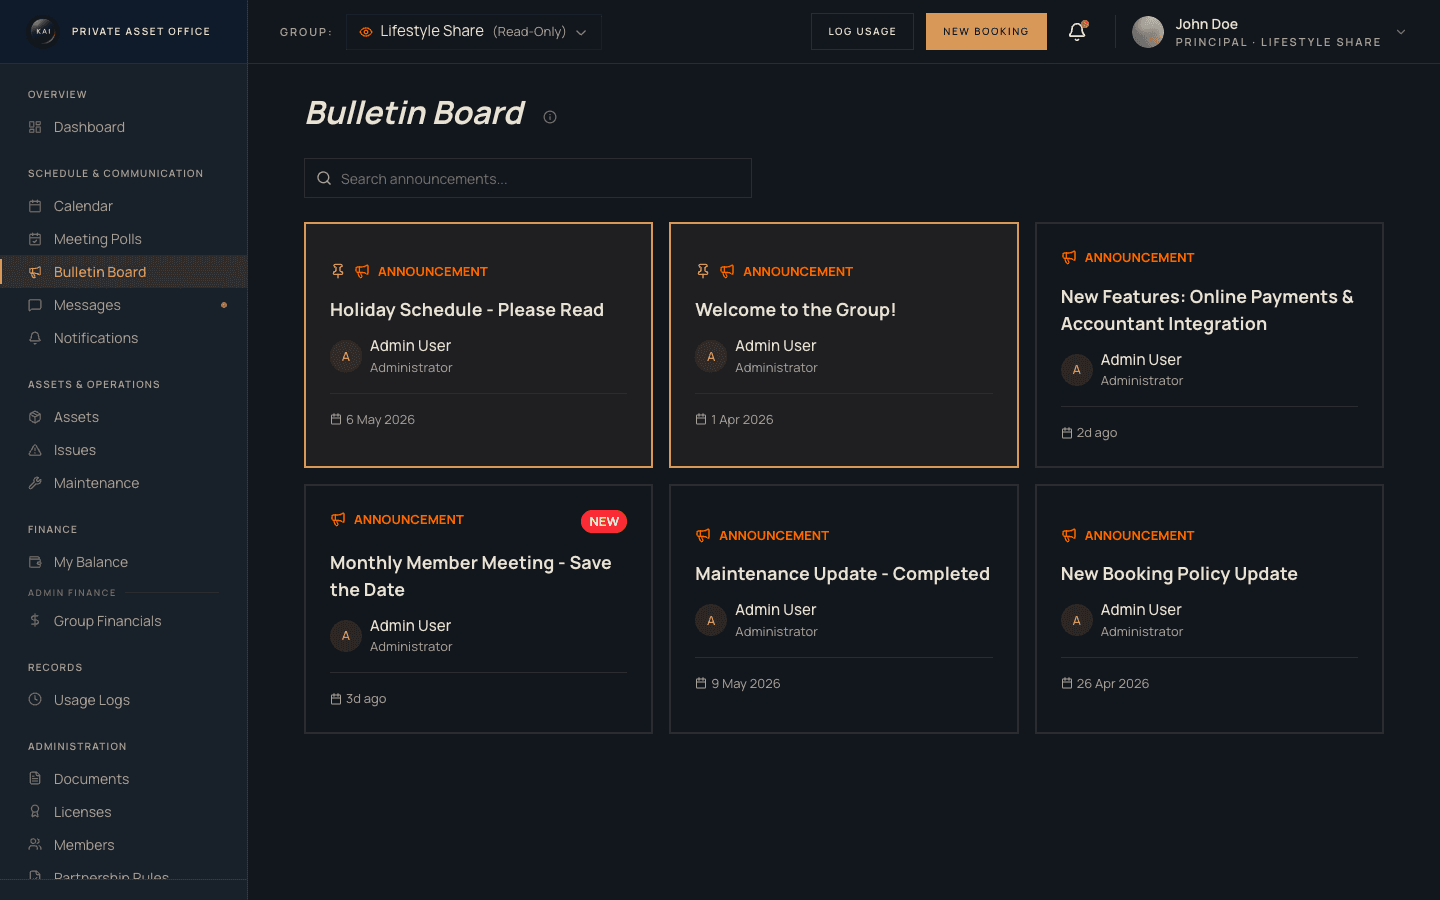The image size is (1440, 900).
Task: Click the KAI logo in header
Action: click(43, 31)
